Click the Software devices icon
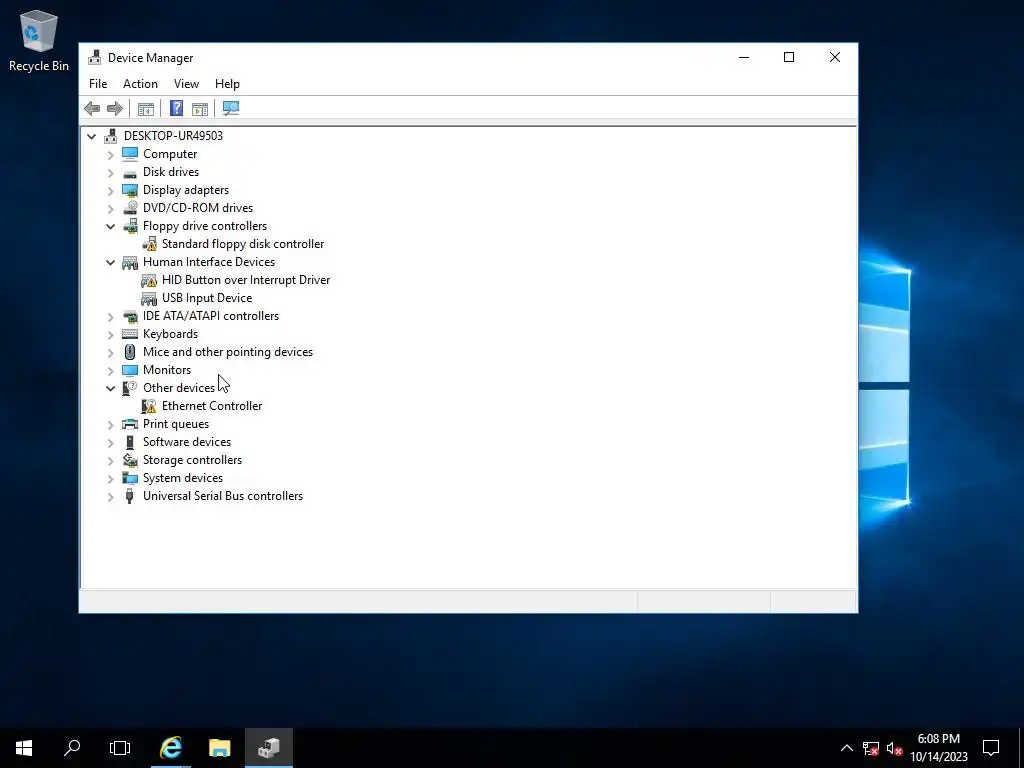The width and height of the screenshot is (1024, 768). tap(130, 442)
